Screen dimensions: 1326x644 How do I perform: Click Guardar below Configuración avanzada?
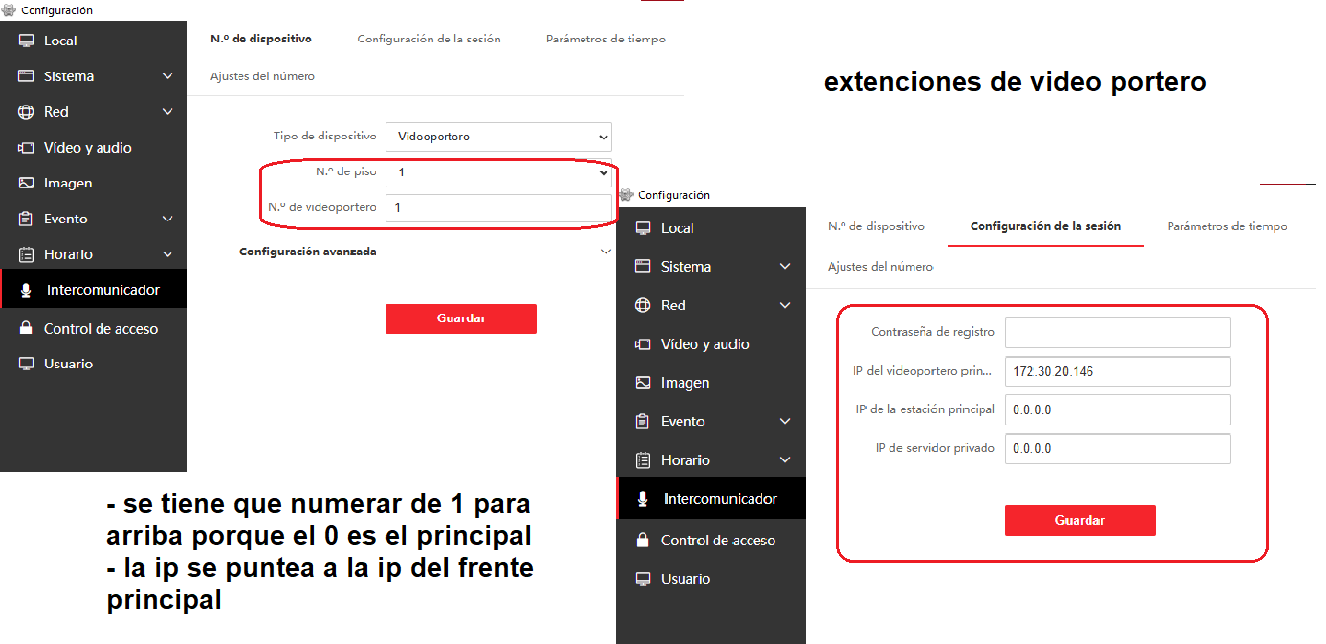pos(461,319)
